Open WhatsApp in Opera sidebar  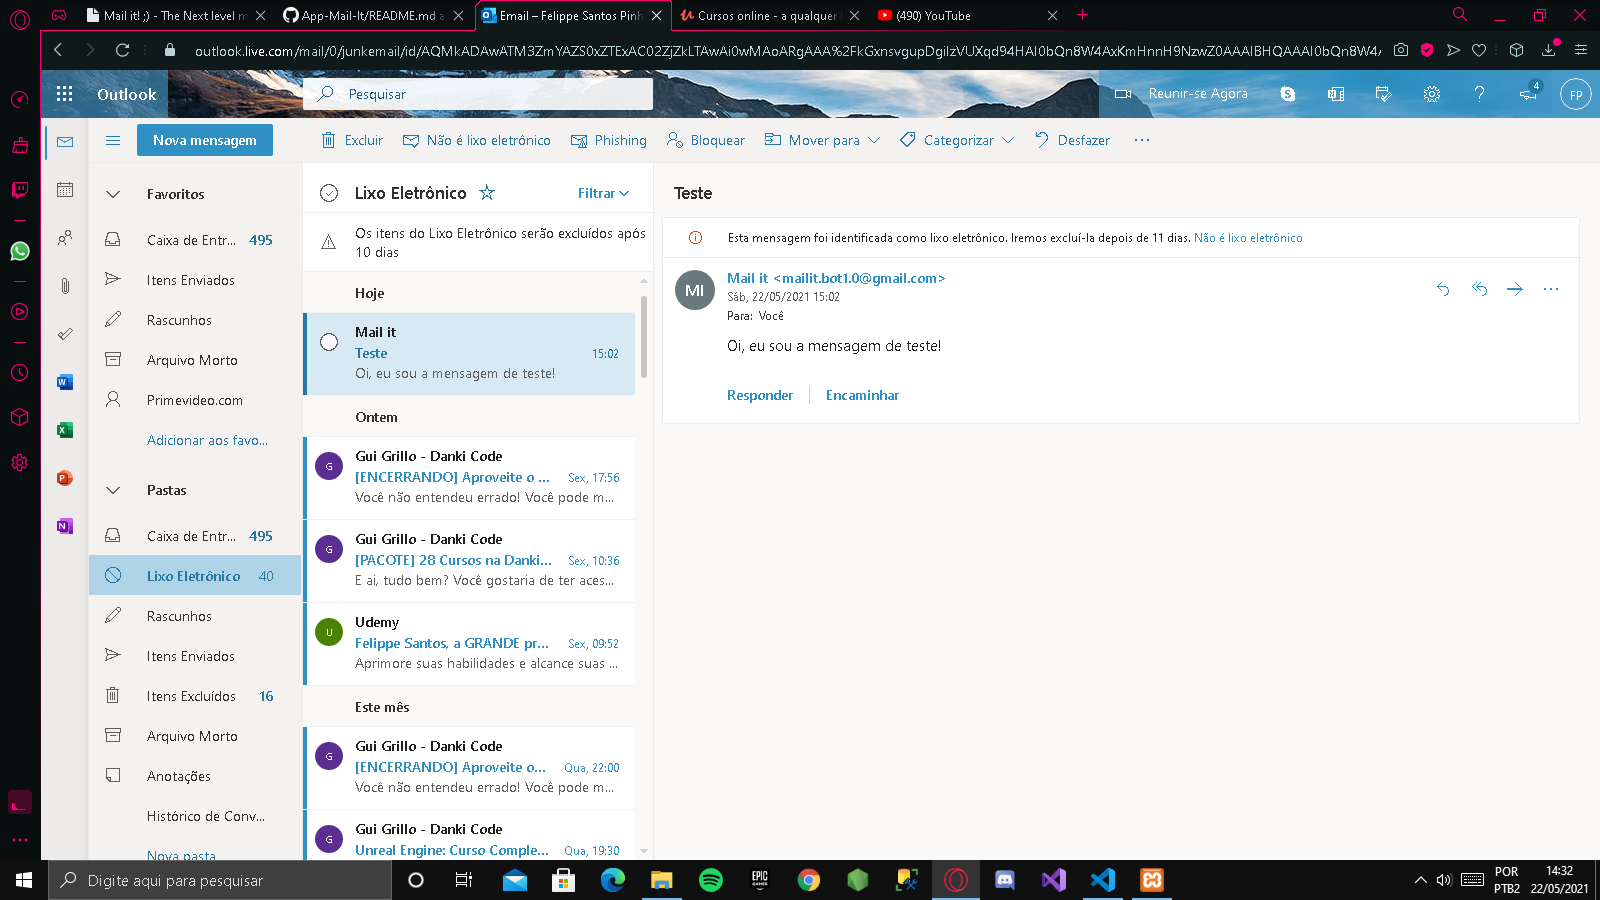[20, 251]
